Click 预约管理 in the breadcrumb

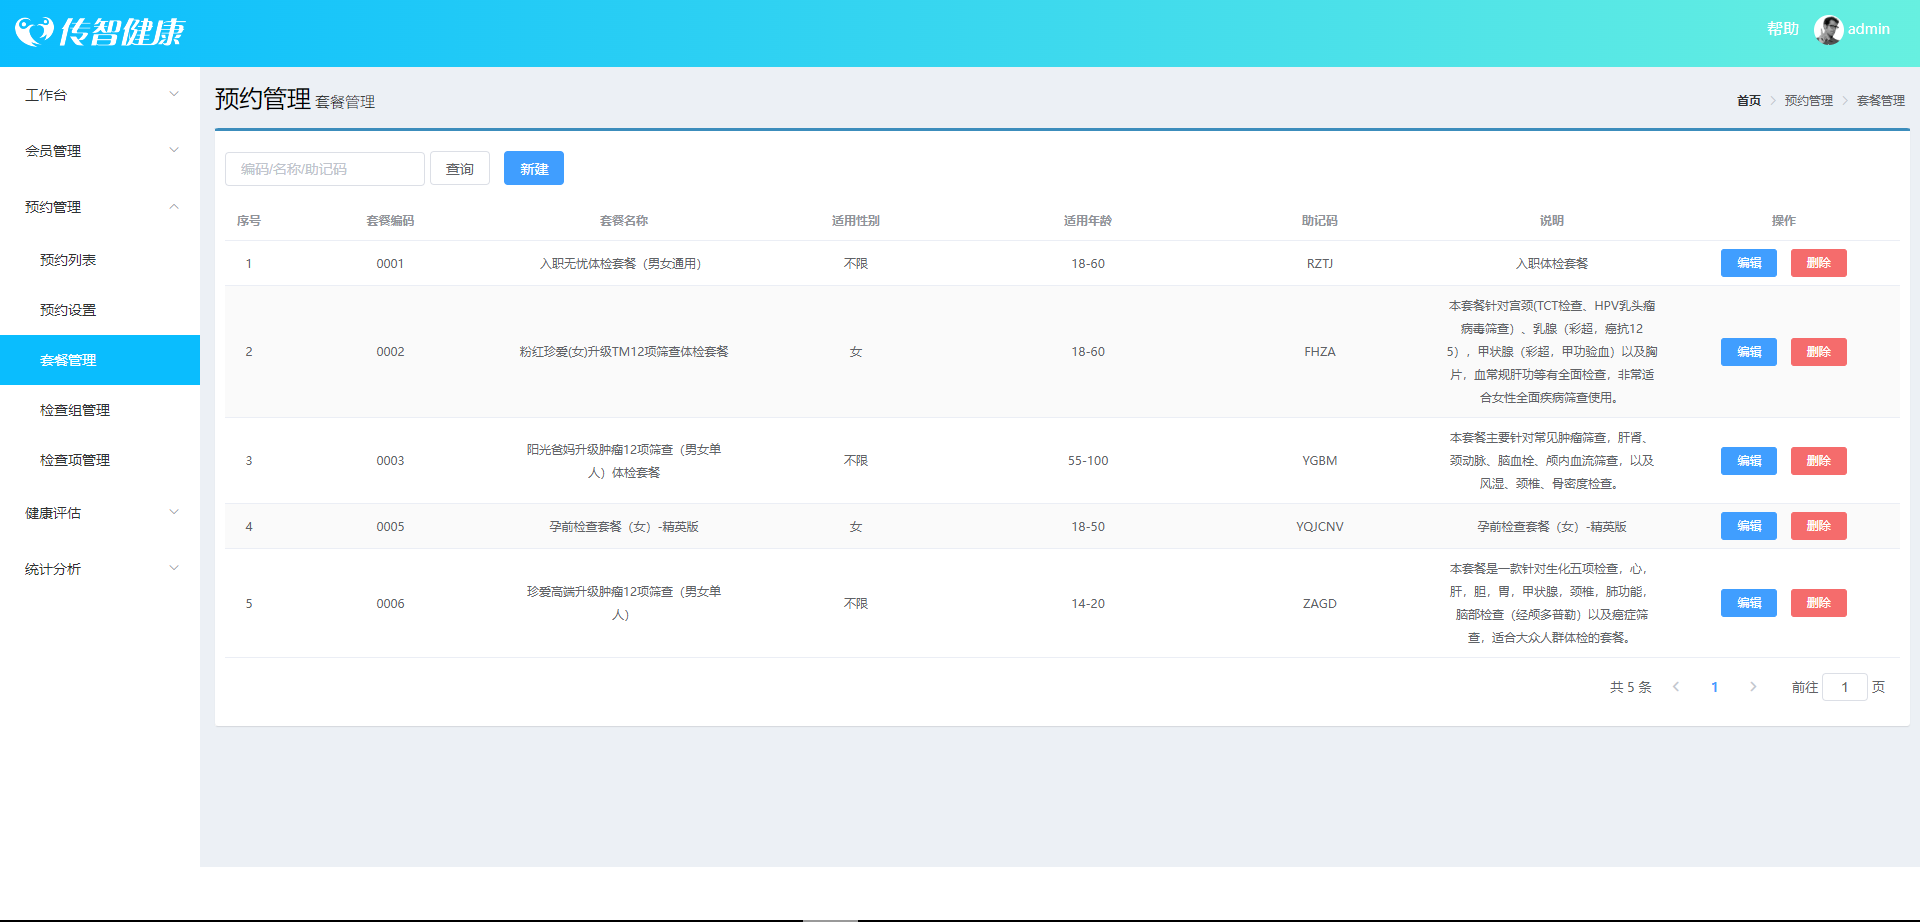click(x=1809, y=101)
